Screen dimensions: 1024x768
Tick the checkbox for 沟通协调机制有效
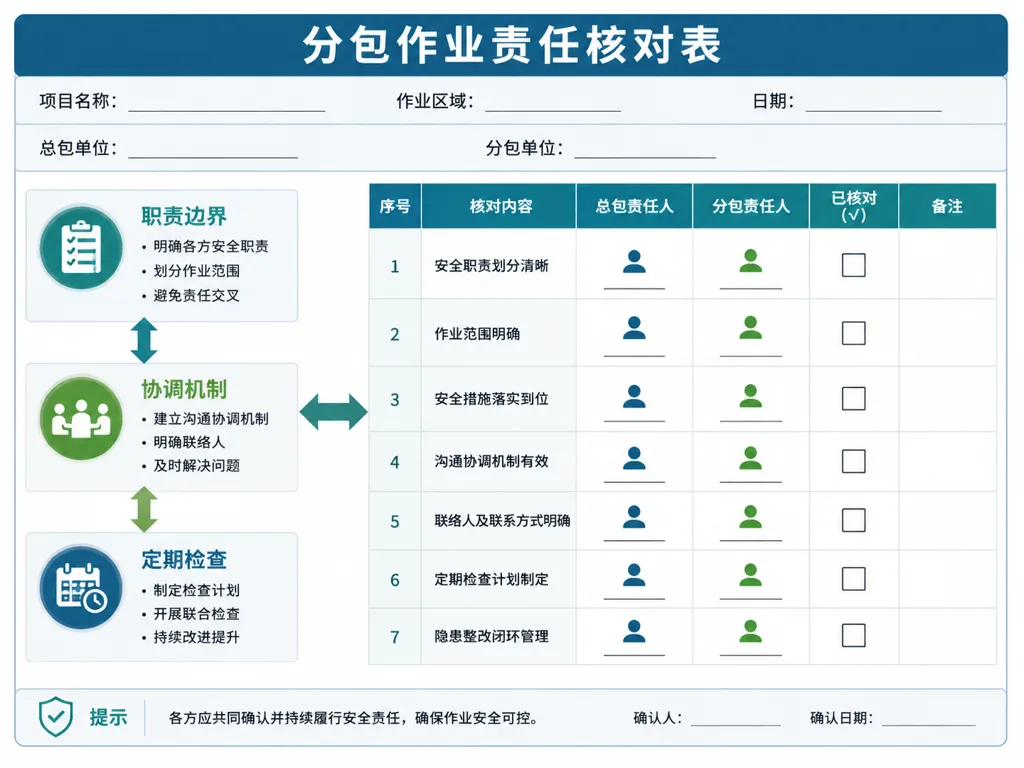pos(854,461)
